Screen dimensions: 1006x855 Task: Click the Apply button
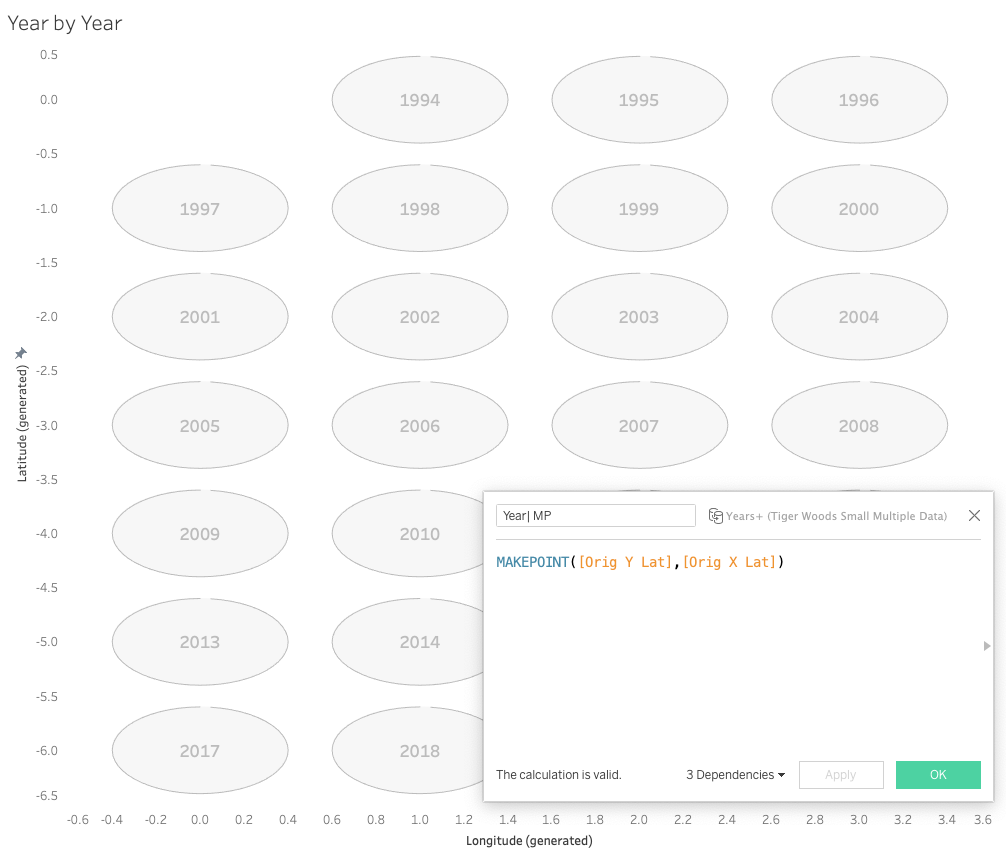840,775
